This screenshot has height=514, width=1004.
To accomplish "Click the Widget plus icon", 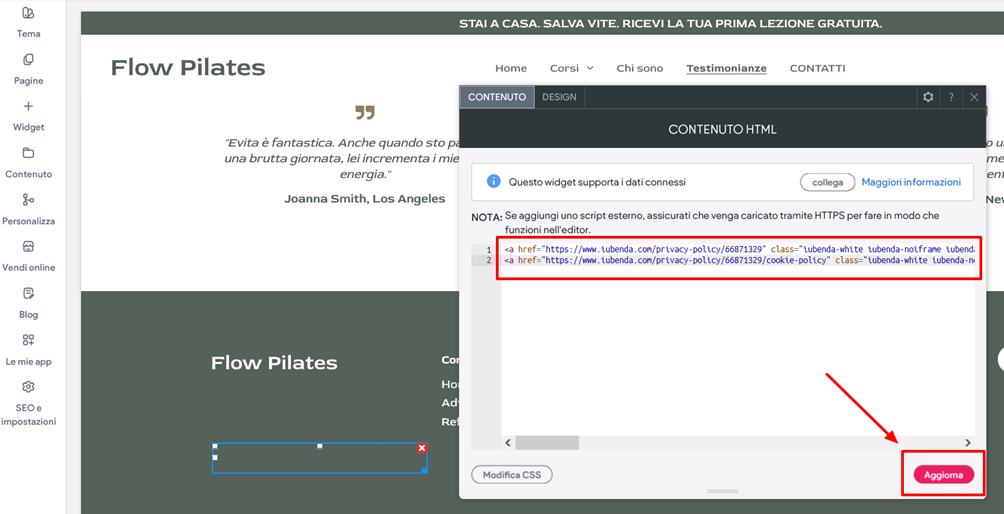I will (x=28, y=107).
